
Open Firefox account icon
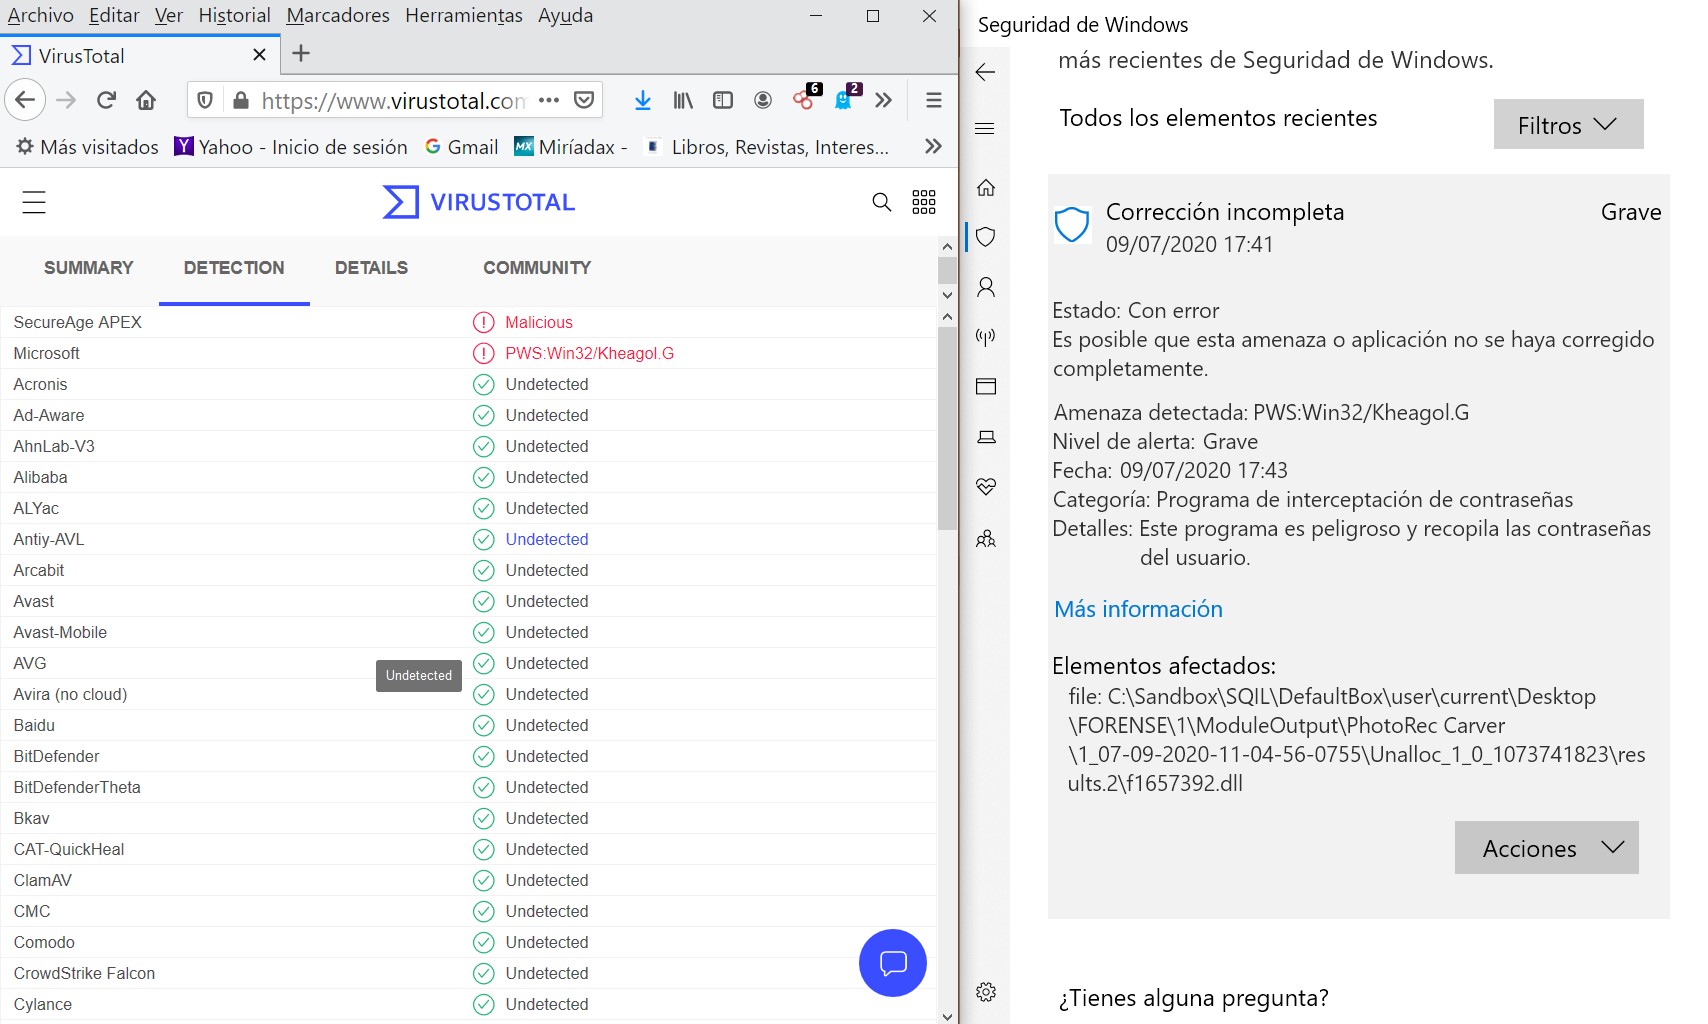(763, 100)
